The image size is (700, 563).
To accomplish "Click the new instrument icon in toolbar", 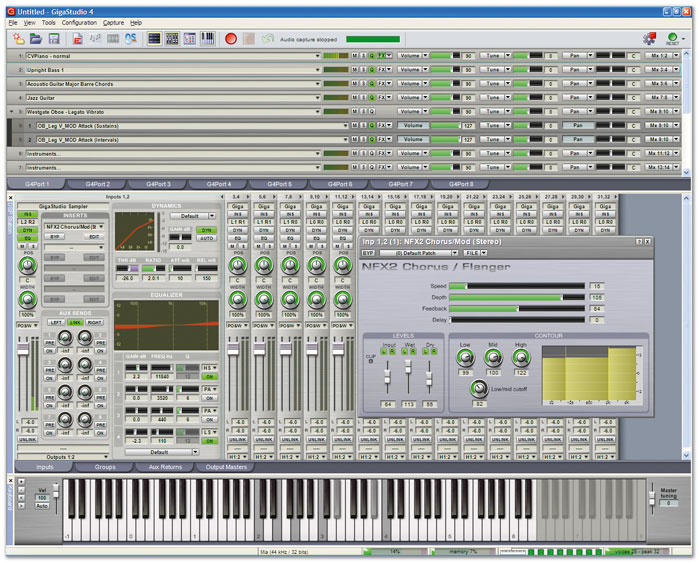I will coord(19,39).
